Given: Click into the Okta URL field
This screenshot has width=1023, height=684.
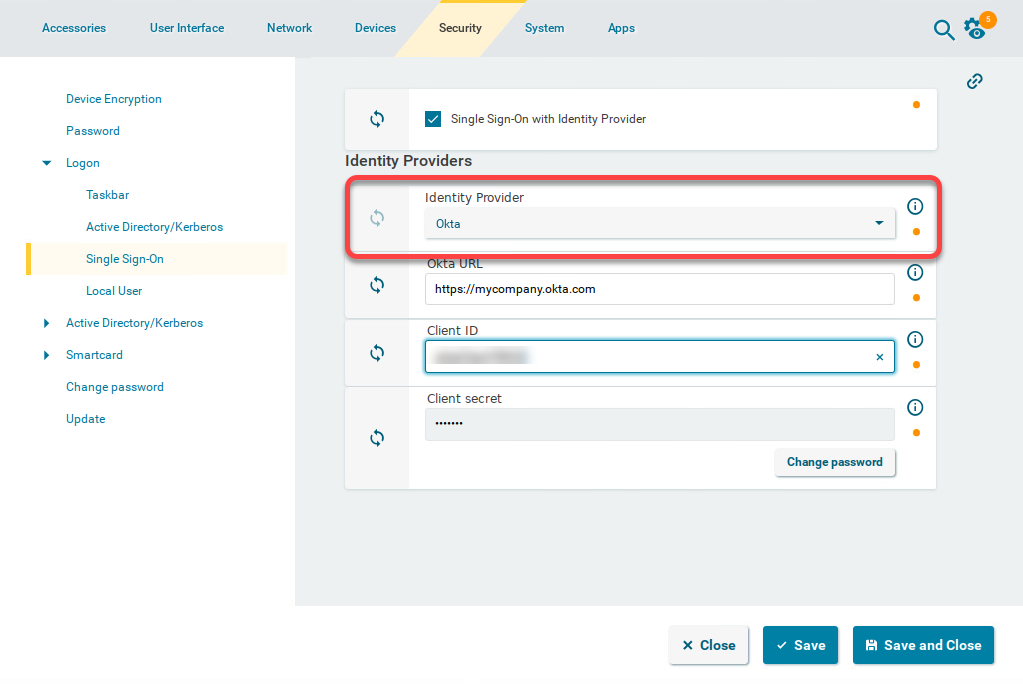Looking at the screenshot, I should (659, 289).
